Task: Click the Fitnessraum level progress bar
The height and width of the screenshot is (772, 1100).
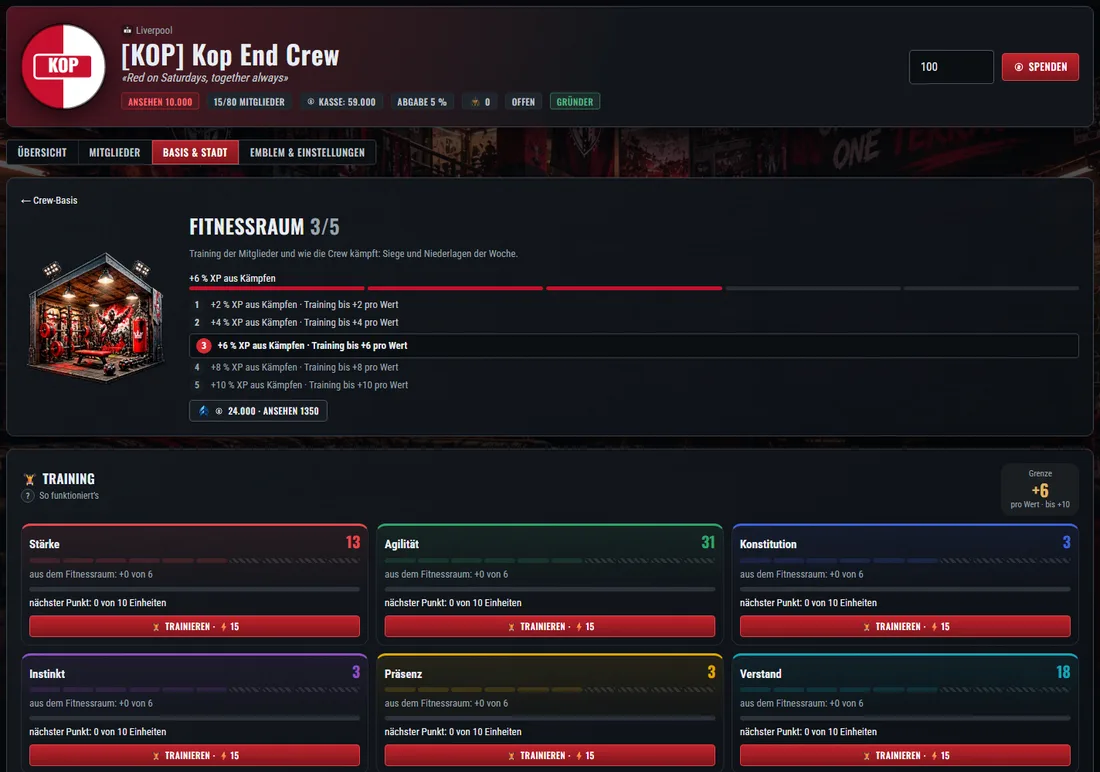Action: coord(633,288)
